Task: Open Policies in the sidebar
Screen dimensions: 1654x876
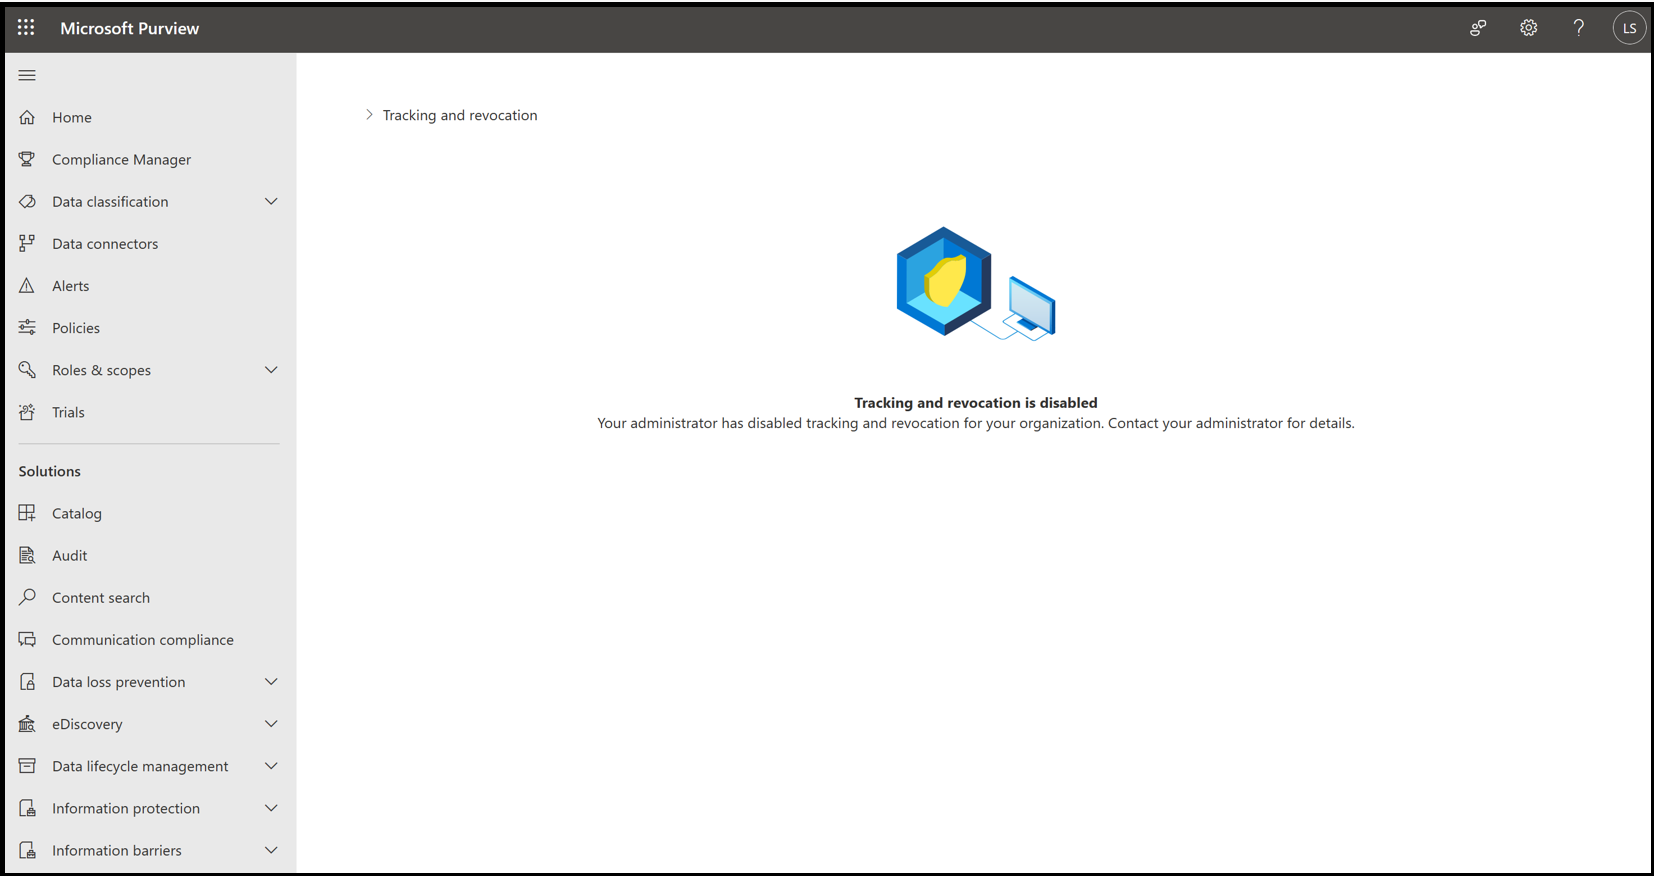Action: click(x=76, y=328)
